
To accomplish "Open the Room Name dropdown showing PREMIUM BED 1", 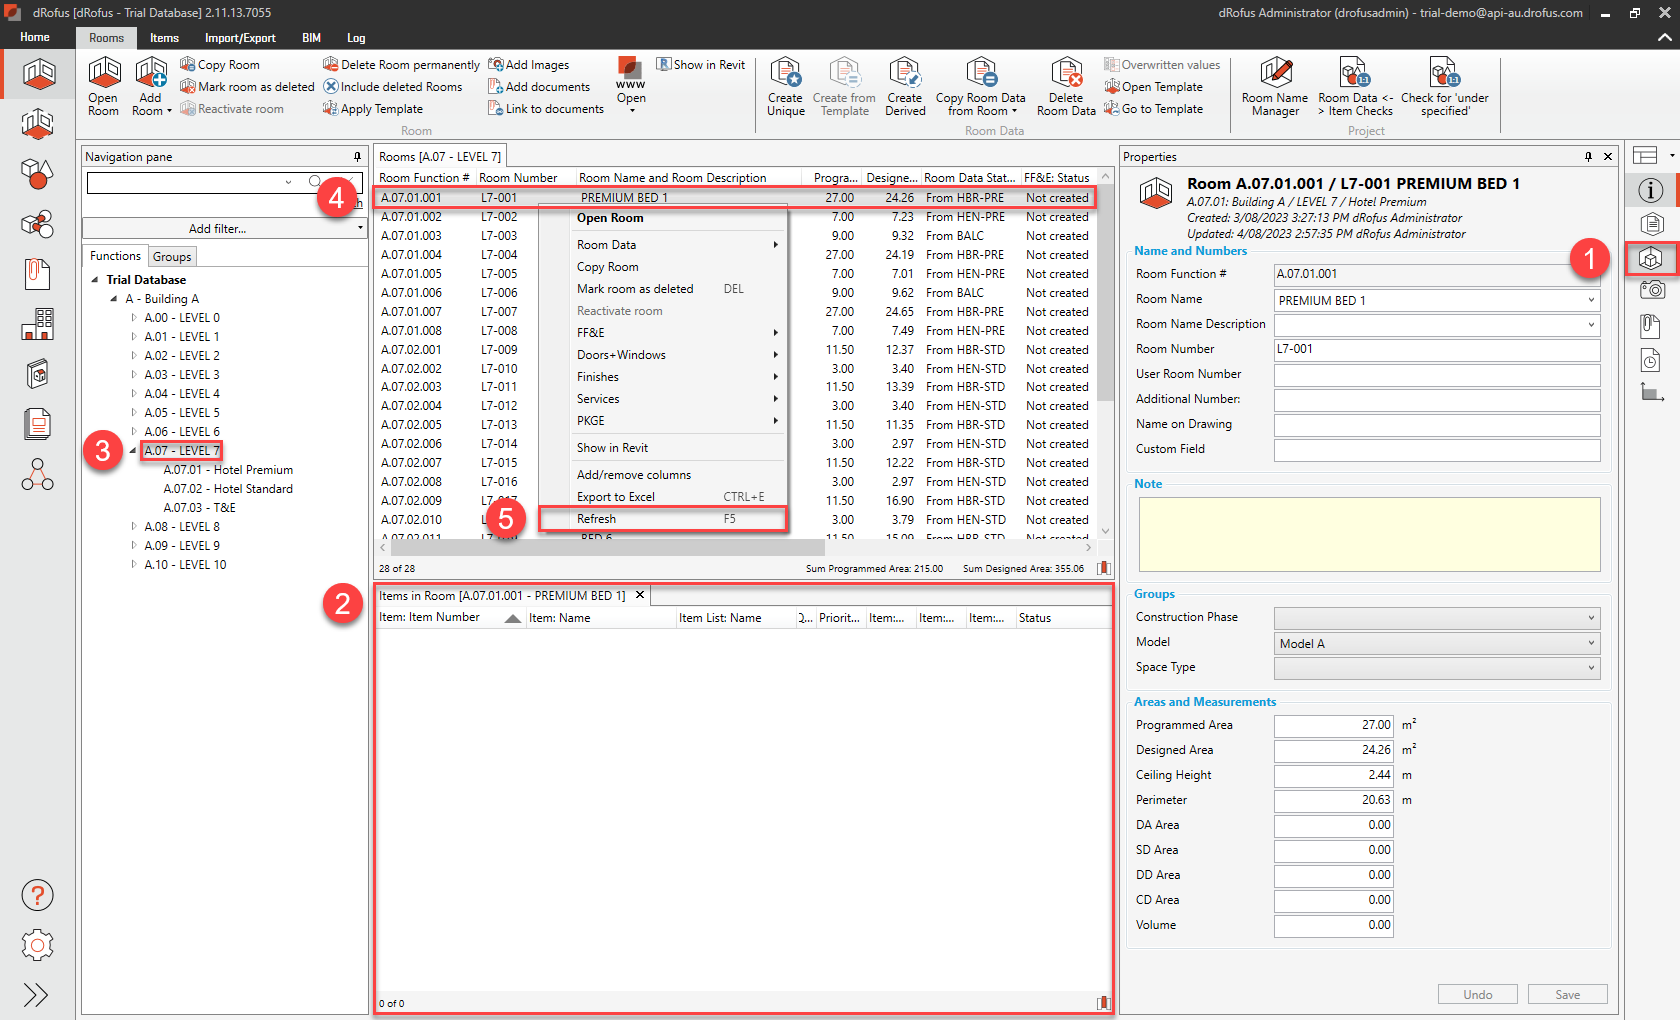I will pos(1591,299).
